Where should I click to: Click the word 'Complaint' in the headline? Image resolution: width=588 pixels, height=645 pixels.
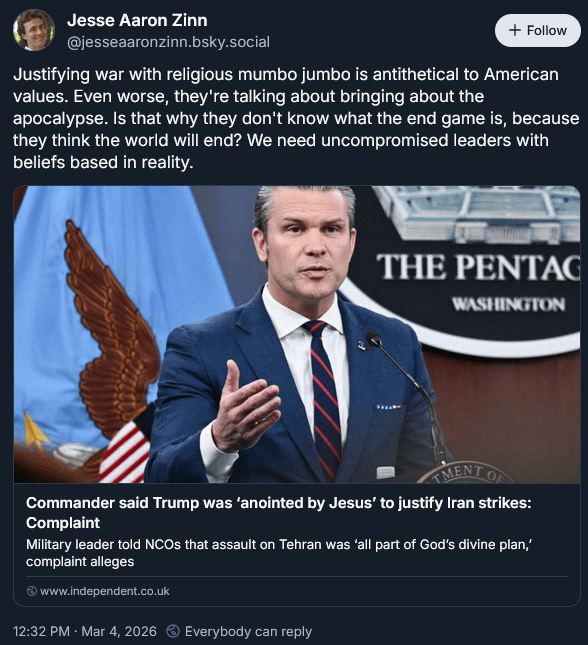pos(63,523)
